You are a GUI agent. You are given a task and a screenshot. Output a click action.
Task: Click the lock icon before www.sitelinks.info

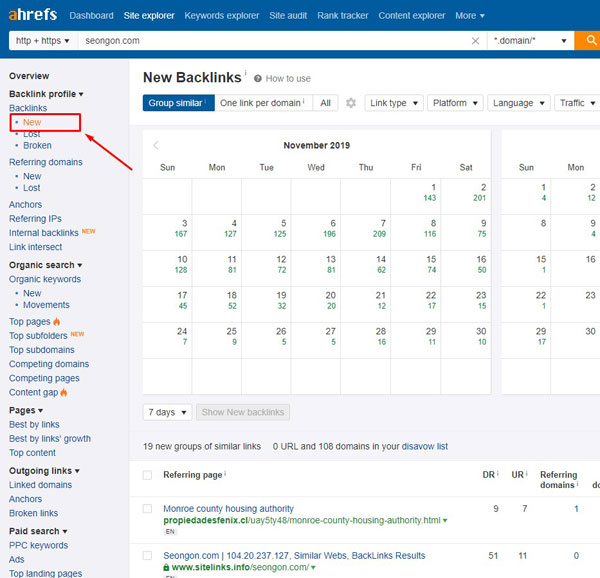166,567
